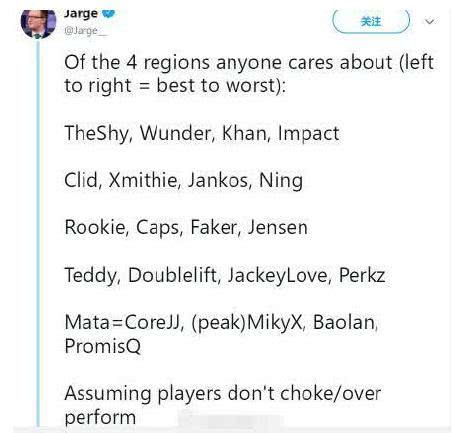Open the @Jarge__ handle link
Viewport: 454px width, 433px height.
(x=86, y=31)
